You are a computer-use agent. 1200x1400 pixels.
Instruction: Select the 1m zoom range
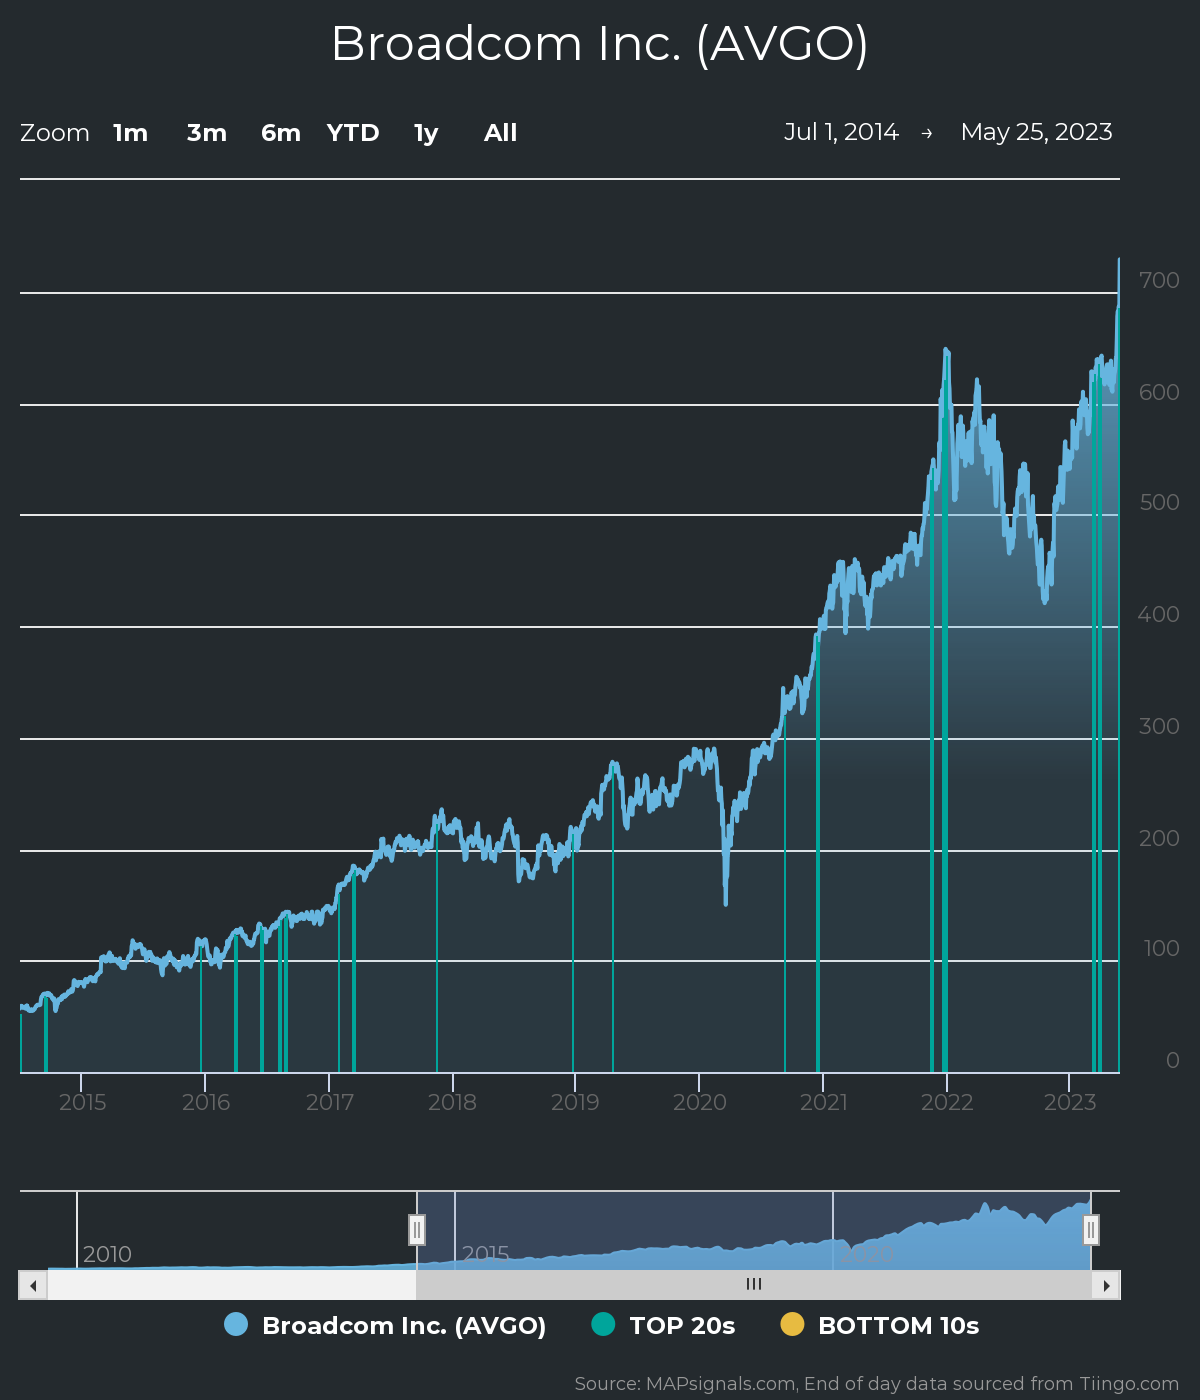(130, 133)
